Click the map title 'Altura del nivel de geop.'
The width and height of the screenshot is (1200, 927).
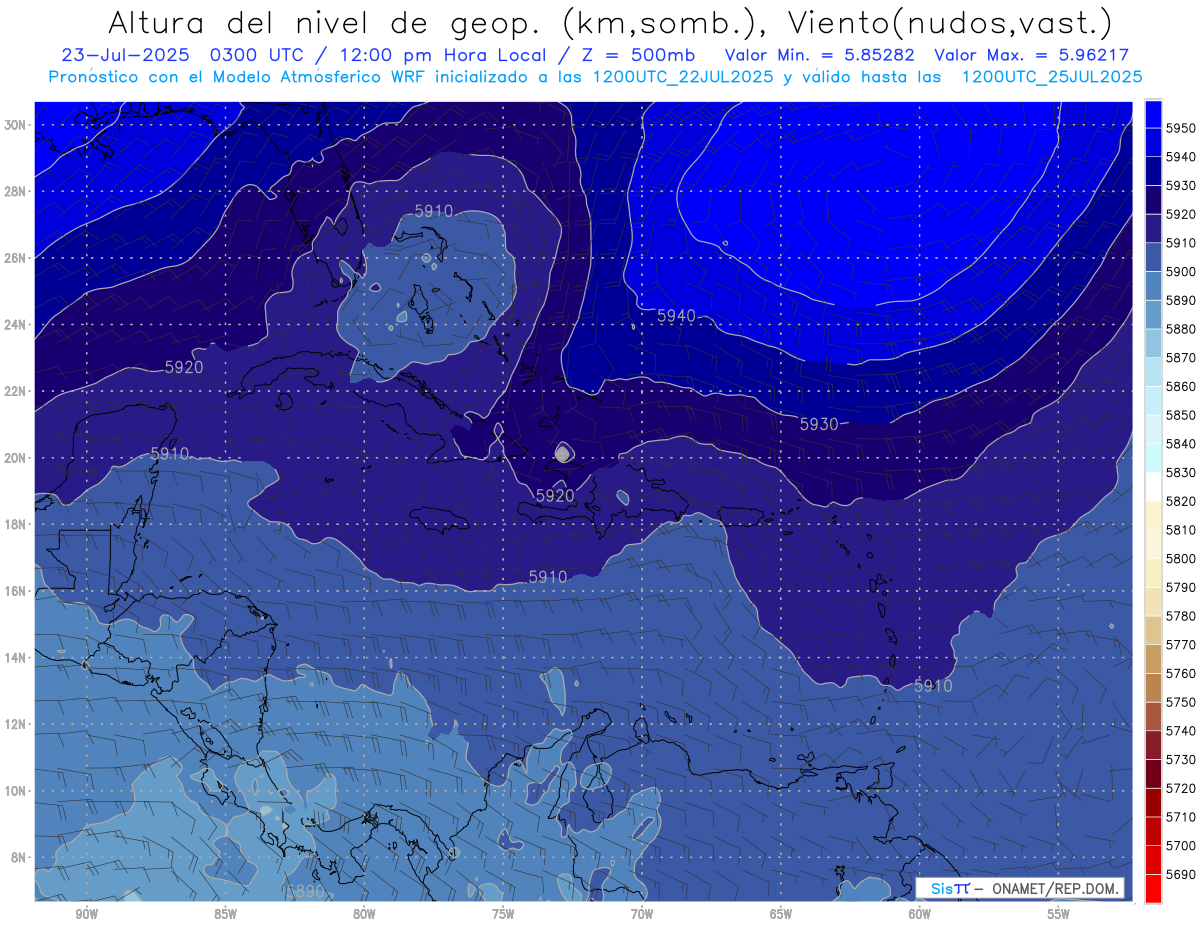[326, 21]
